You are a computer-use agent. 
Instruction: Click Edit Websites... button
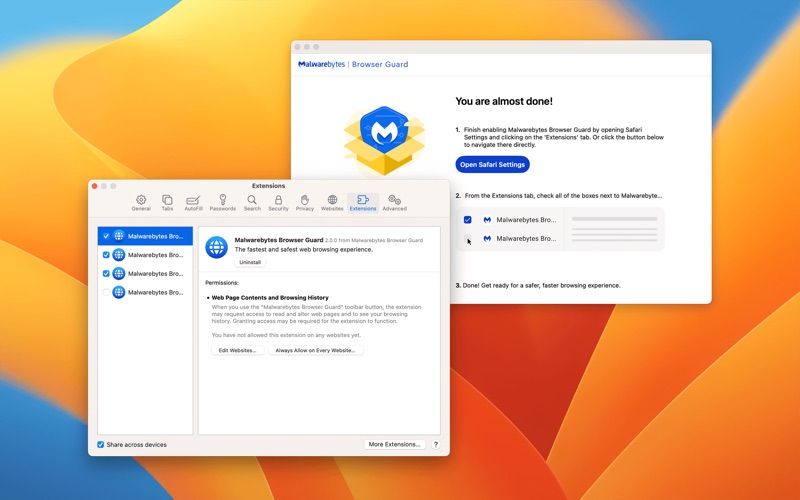pos(237,351)
